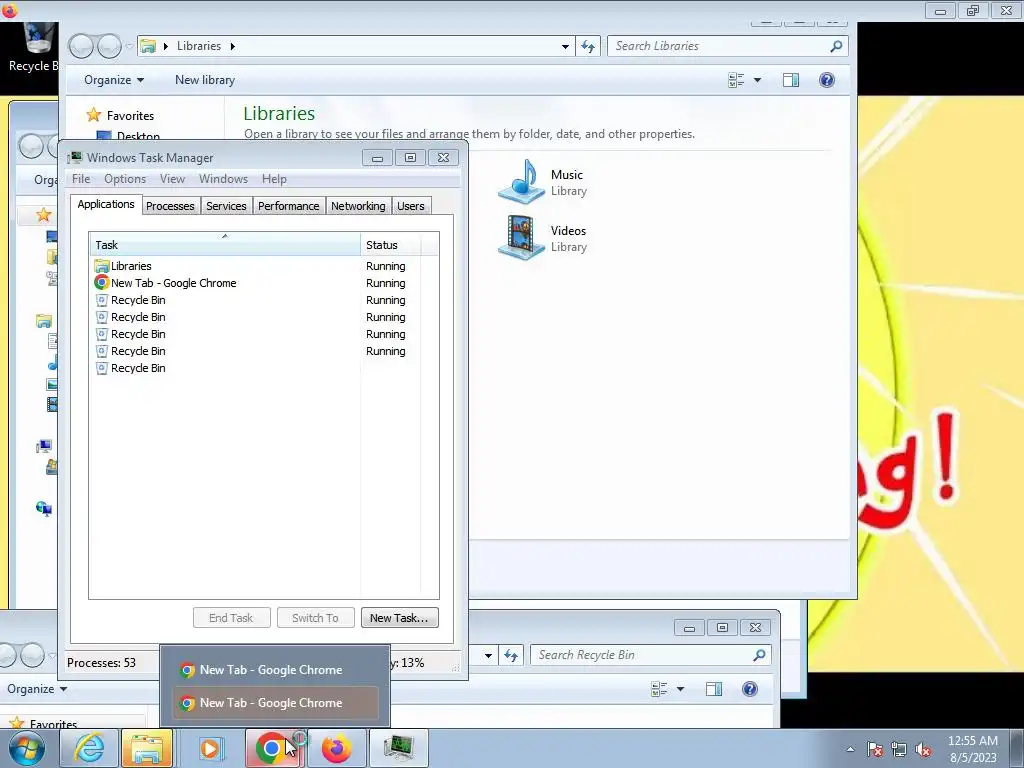The height and width of the screenshot is (768, 1024).
Task: Open View menu in Task Manager
Action: (172, 179)
